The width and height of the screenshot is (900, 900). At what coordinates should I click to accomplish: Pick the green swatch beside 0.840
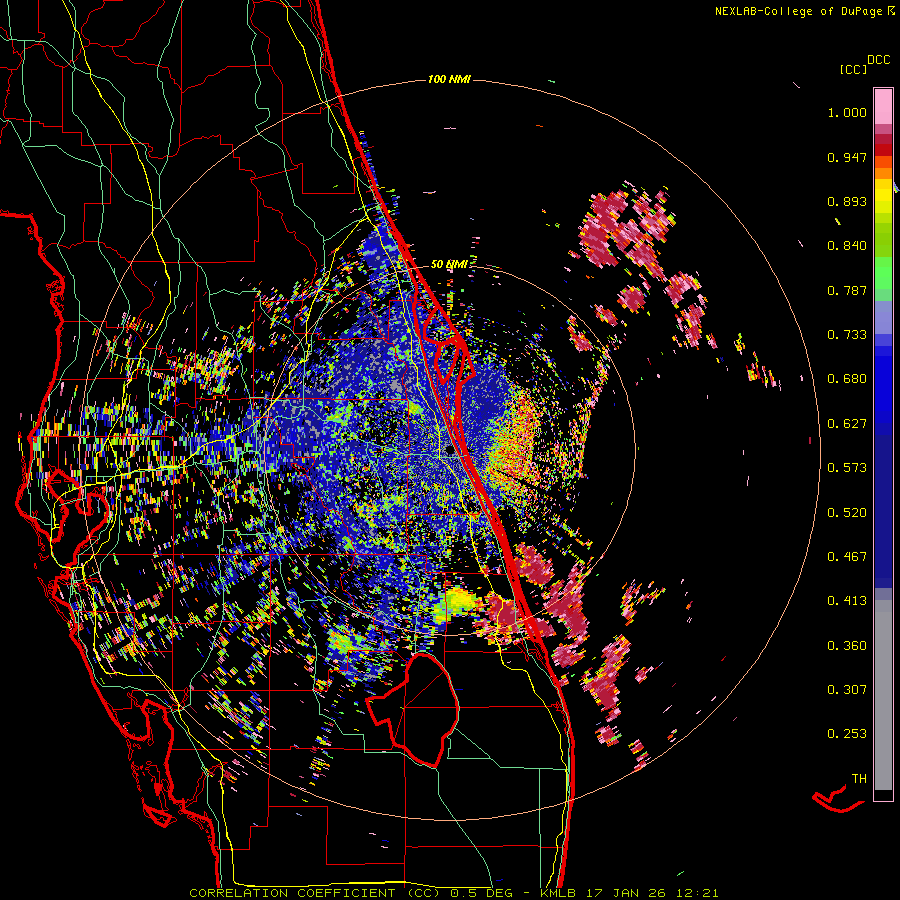click(883, 240)
